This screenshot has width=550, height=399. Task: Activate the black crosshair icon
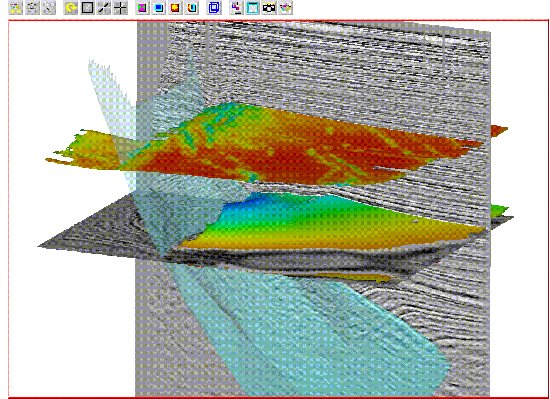(x=120, y=8)
